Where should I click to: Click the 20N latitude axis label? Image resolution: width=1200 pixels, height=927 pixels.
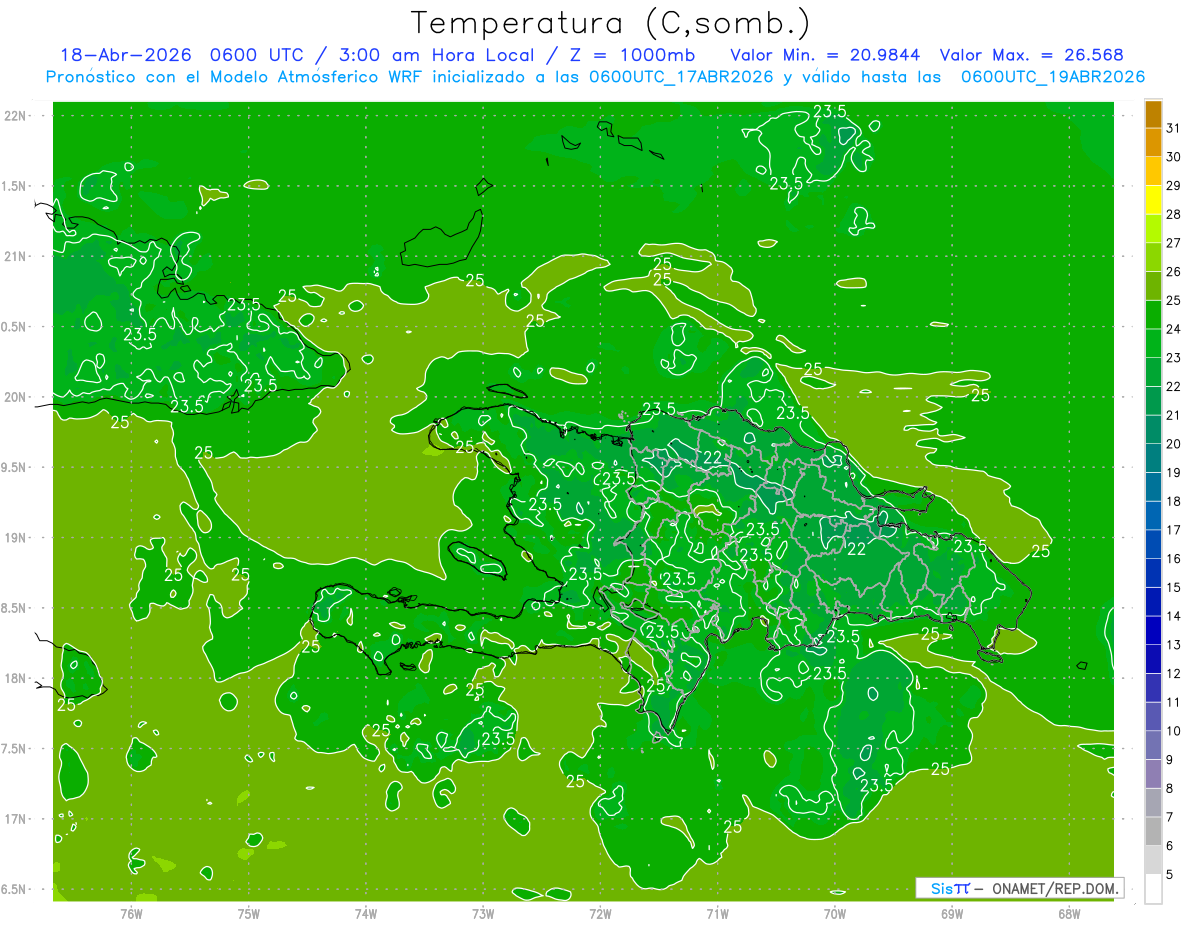14,397
